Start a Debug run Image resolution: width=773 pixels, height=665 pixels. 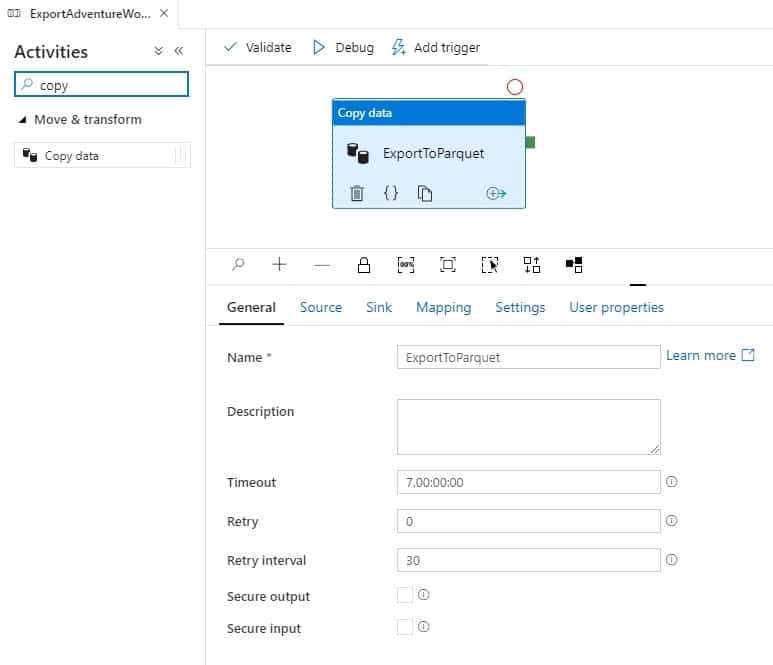(343, 47)
